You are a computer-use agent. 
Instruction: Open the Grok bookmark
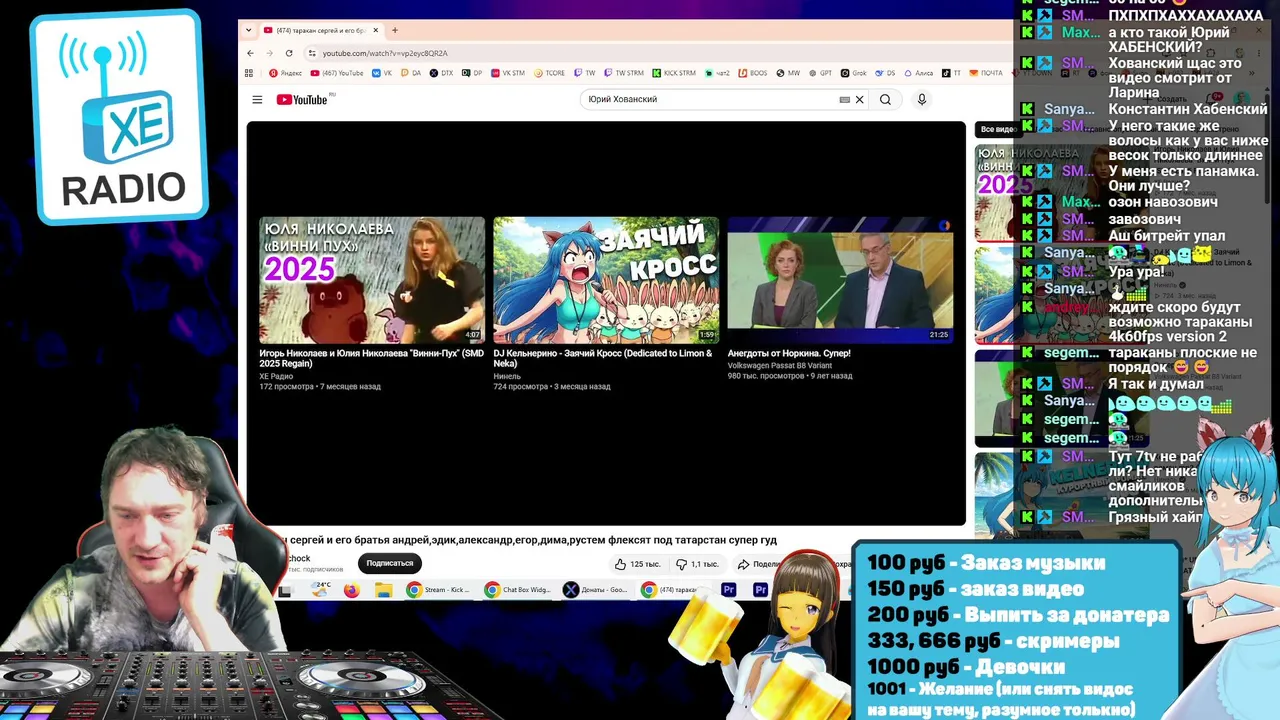click(854, 73)
